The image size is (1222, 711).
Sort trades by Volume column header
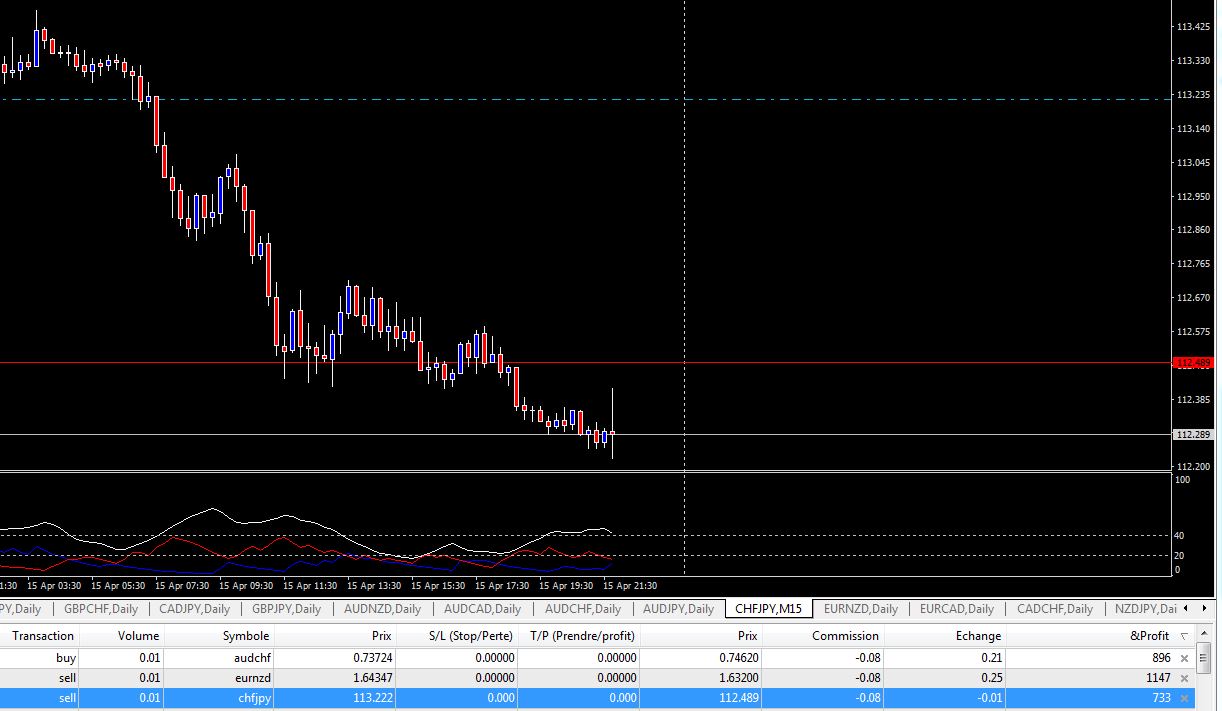pos(138,636)
